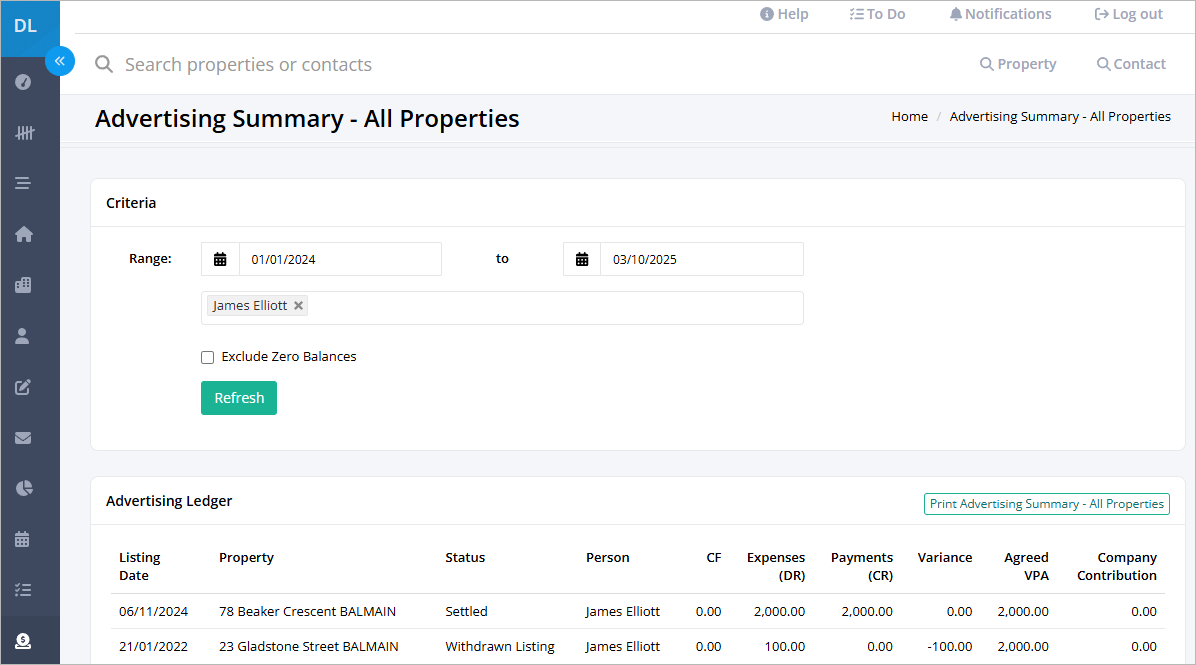Remove James Elliott from filter

pyautogui.click(x=298, y=305)
